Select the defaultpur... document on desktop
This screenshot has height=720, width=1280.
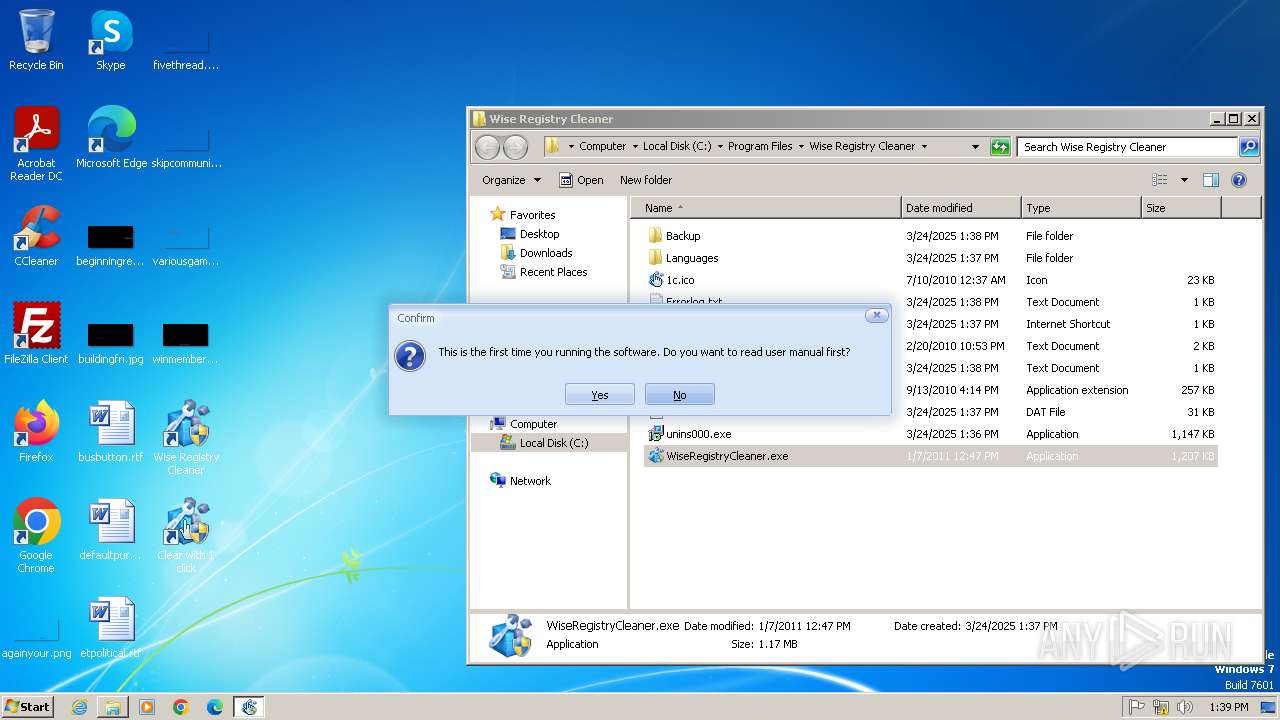pos(111,529)
